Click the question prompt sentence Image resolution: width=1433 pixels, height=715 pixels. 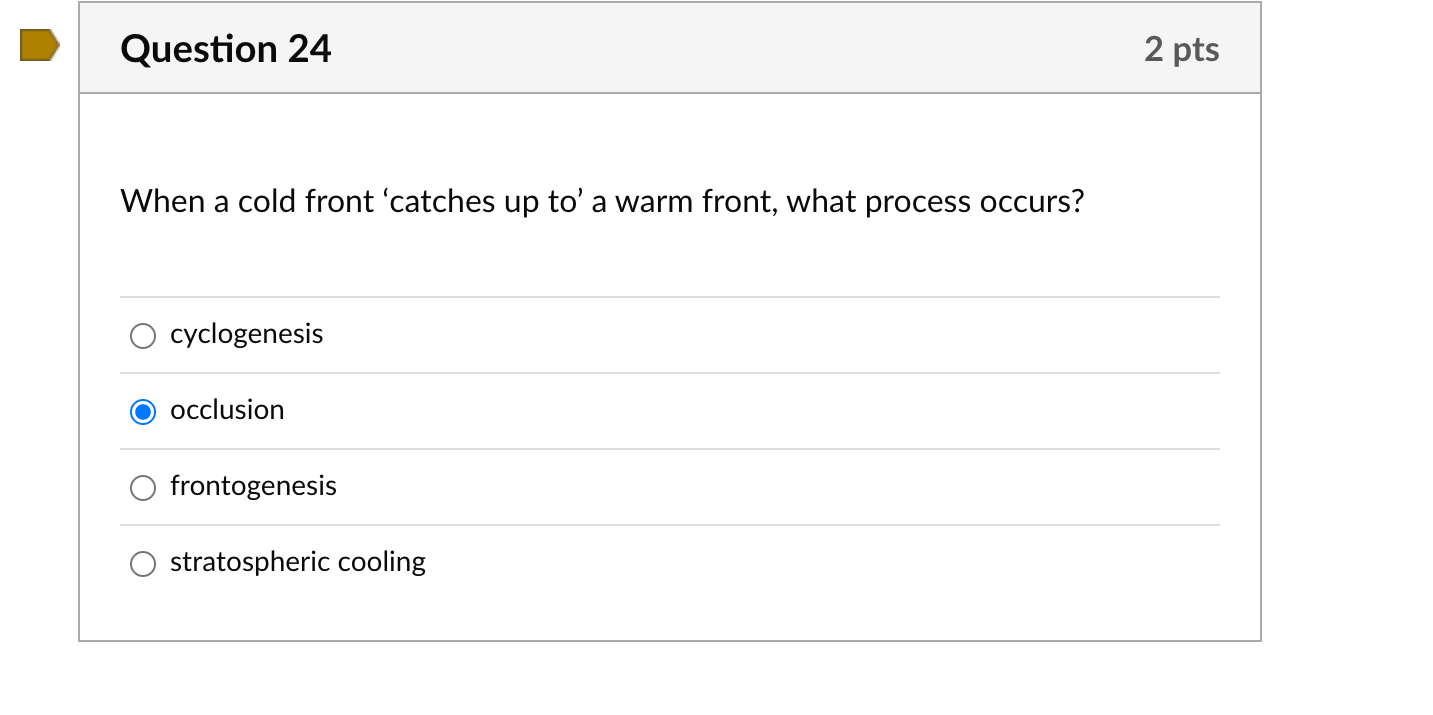coord(602,202)
